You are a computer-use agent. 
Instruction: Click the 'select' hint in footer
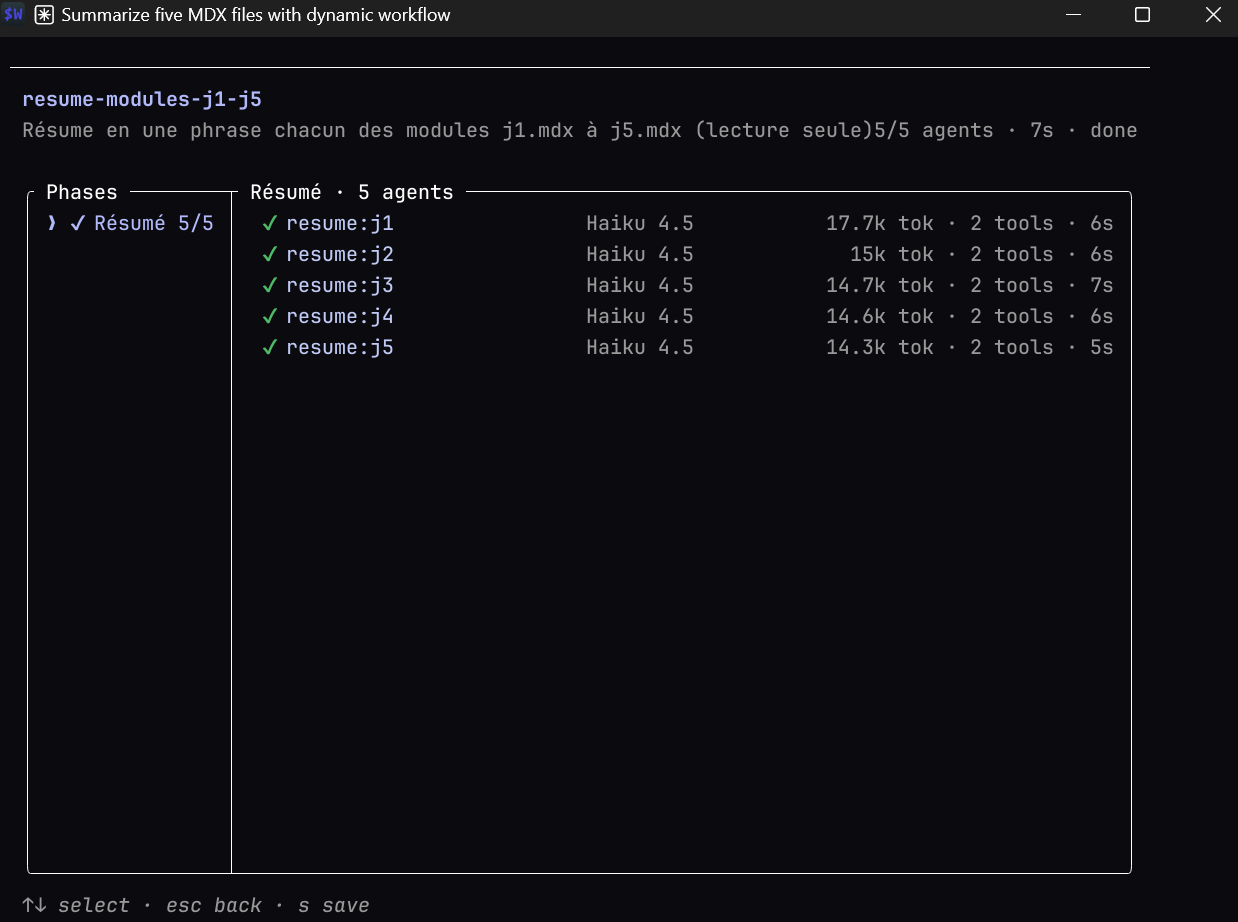pos(94,905)
